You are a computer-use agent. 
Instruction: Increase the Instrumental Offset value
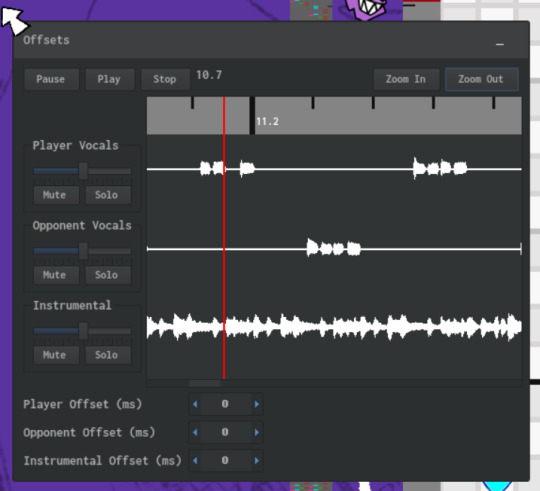click(257, 460)
